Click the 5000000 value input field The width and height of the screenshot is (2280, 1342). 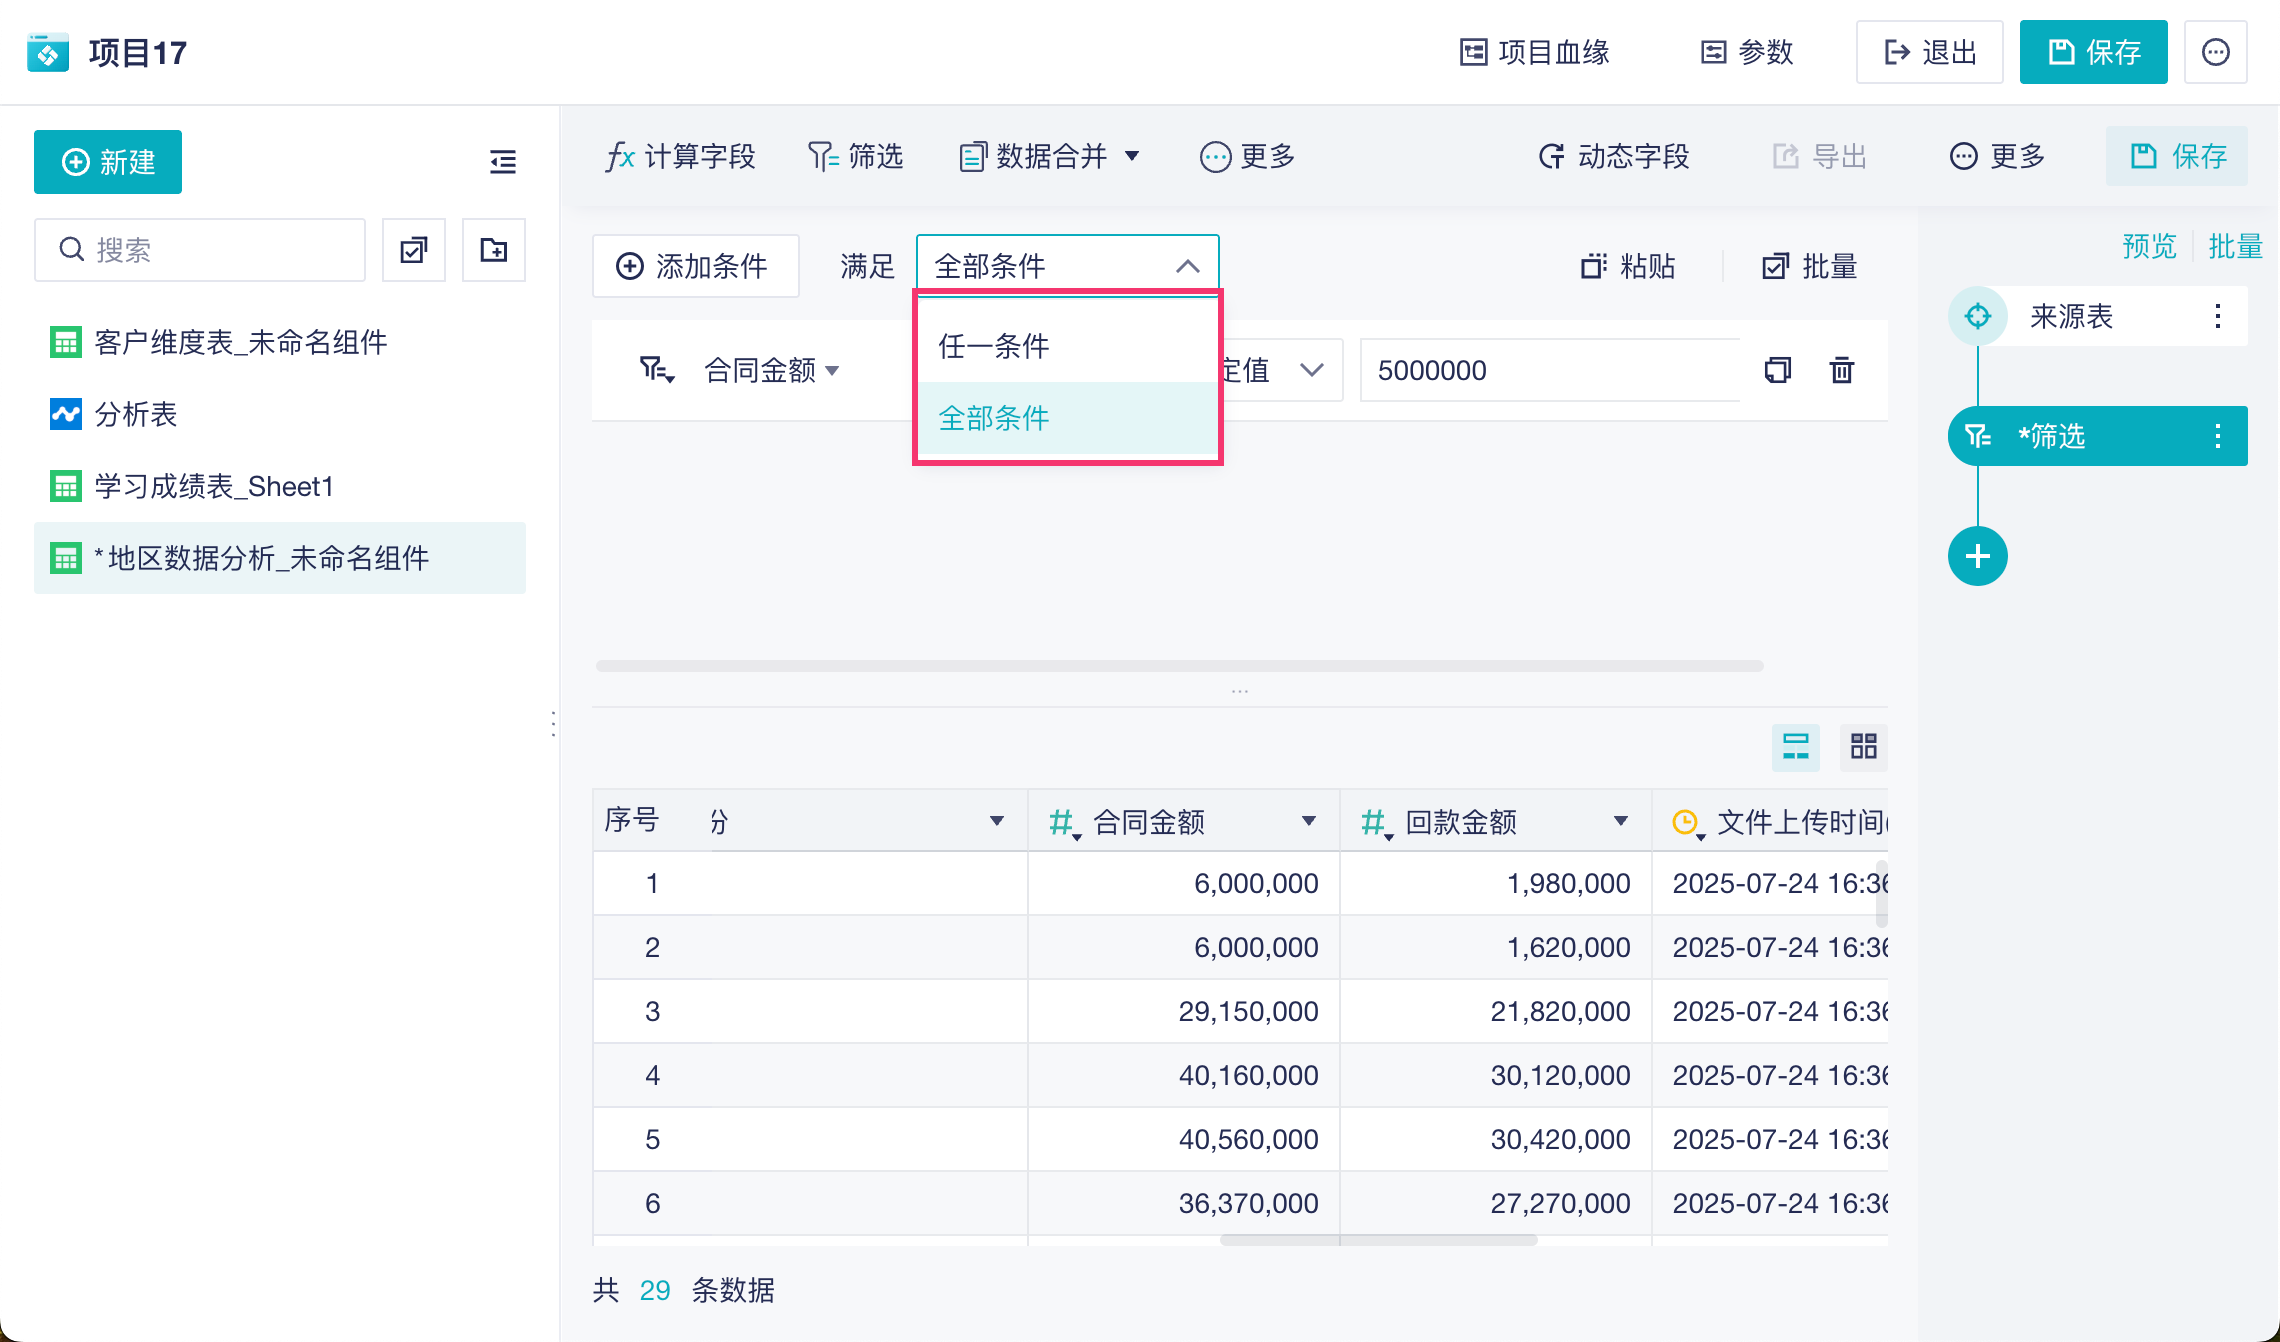coord(1549,370)
